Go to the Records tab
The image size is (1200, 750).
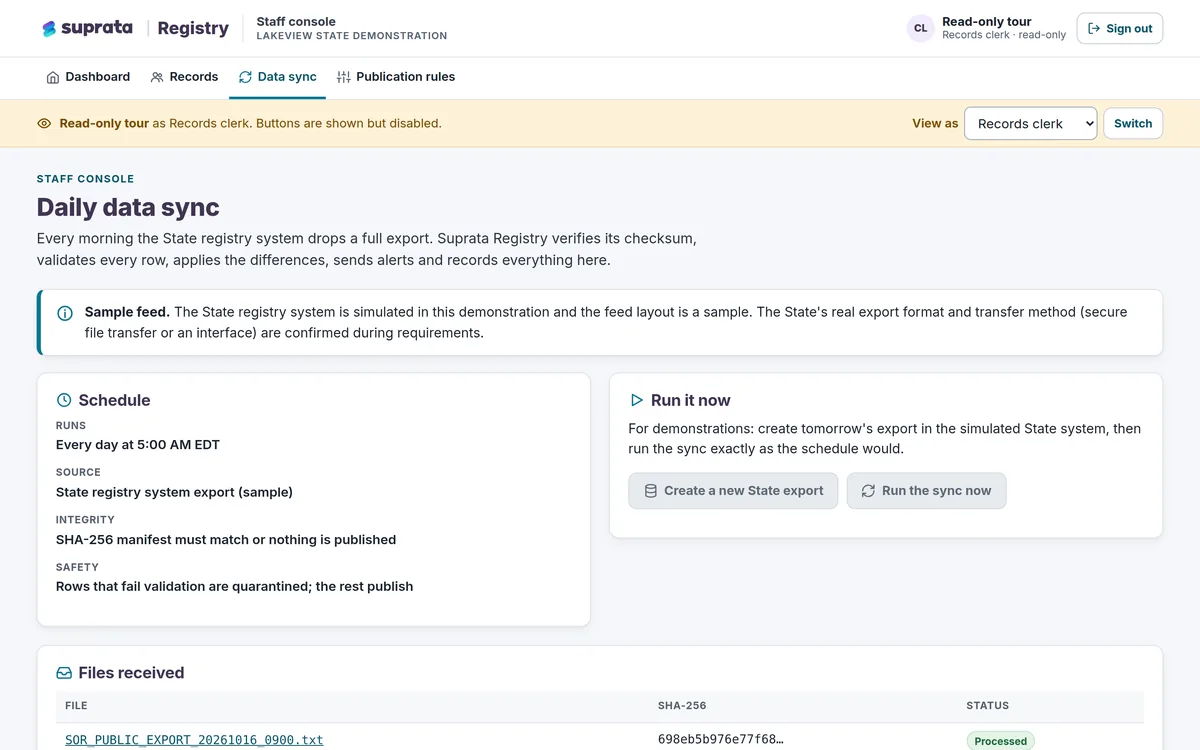pos(184,77)
